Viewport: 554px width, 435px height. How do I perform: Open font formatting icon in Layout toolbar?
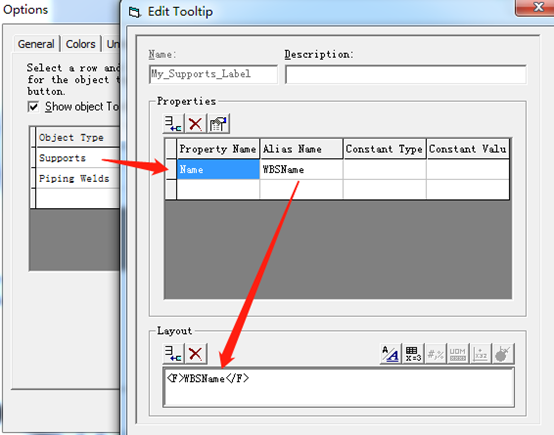[x=390, y=353]
